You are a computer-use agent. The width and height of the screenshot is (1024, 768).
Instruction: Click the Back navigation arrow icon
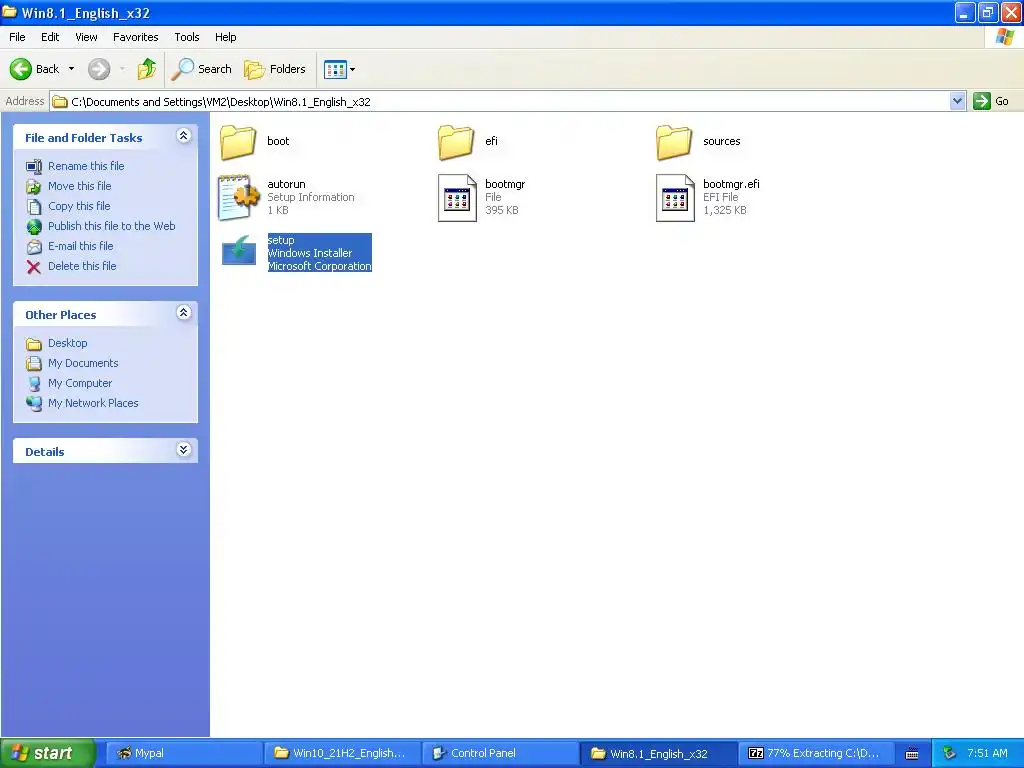pyautogui.click(x=20, y=69)
